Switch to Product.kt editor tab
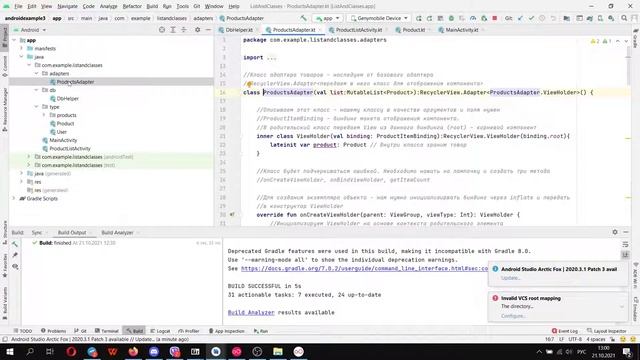Screen dimensions: 640x360 [x=413, y=30]
